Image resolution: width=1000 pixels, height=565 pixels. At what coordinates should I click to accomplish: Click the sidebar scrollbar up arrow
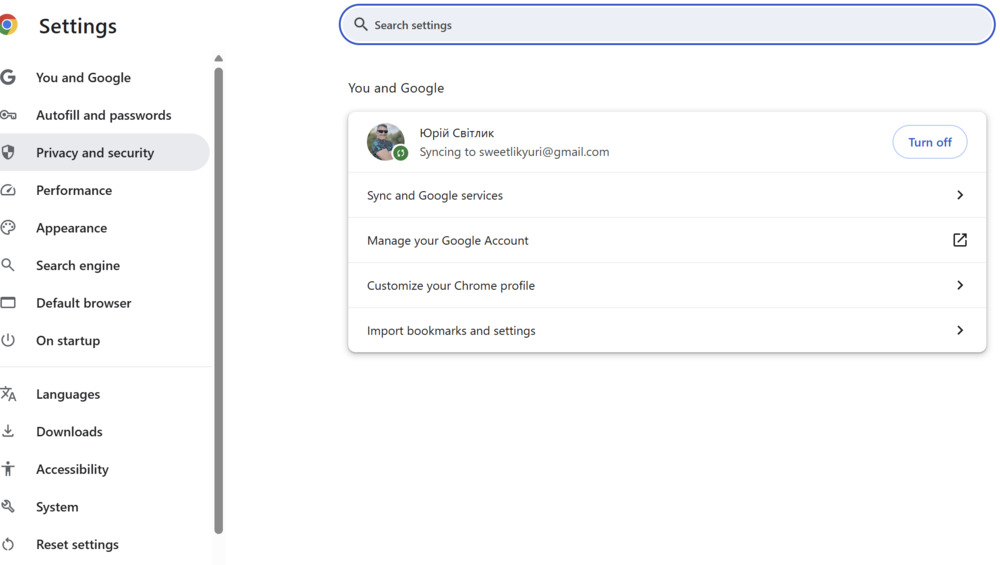tap(219, 58)
